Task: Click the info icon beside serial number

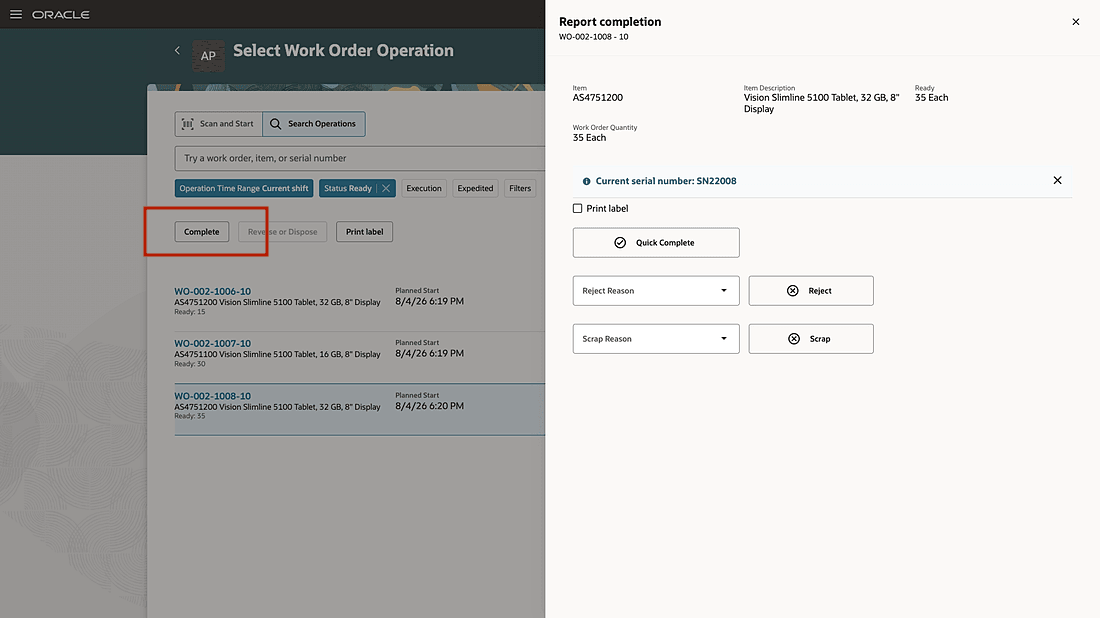Action: click(586, 181)
